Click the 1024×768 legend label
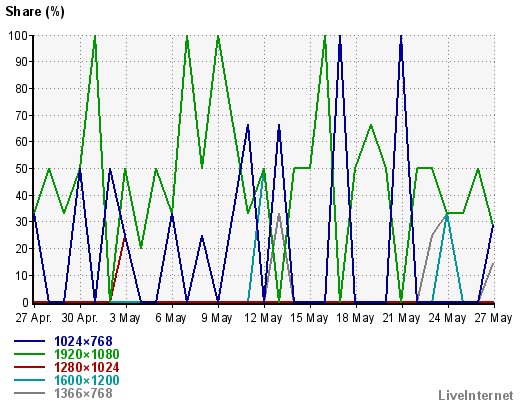The width and height of the screenshot is (520, 405). click(x=83, y=341)
